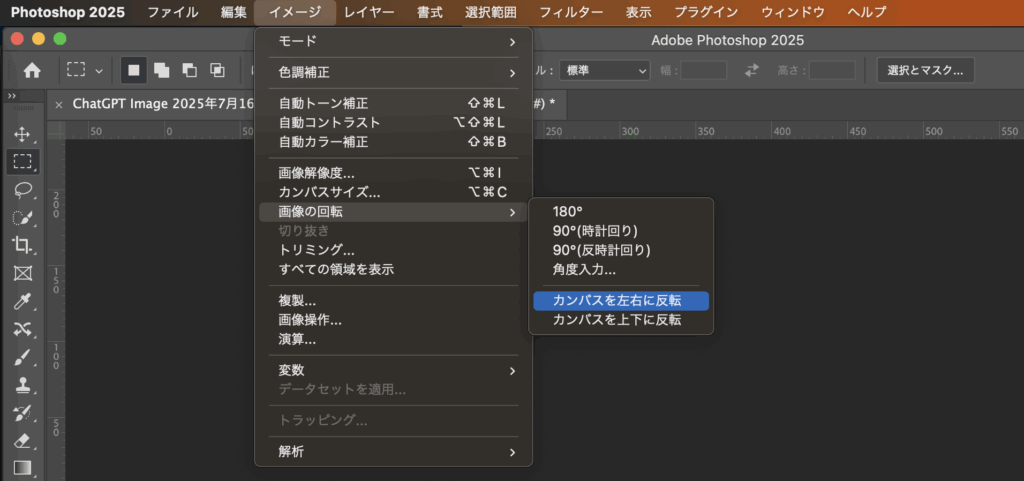Select the Move tool
The height and width of the screenshot is (481, 1024).
click(x=22, y=134)
